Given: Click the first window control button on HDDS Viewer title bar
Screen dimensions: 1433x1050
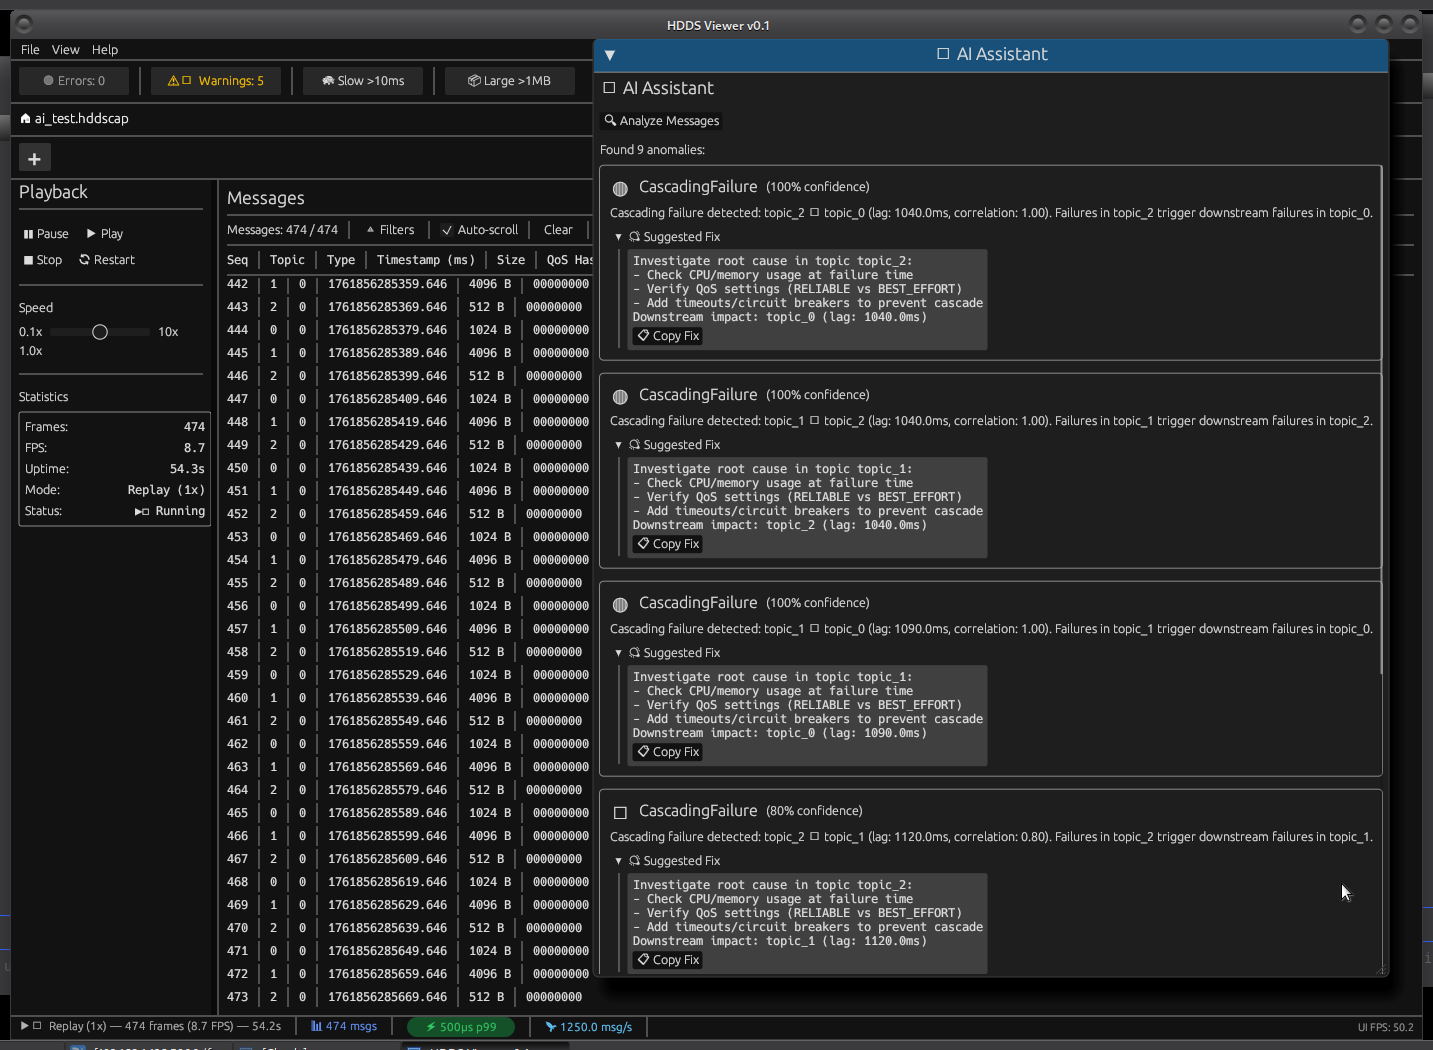Looking at the screenshot, I should (1357, 23).
